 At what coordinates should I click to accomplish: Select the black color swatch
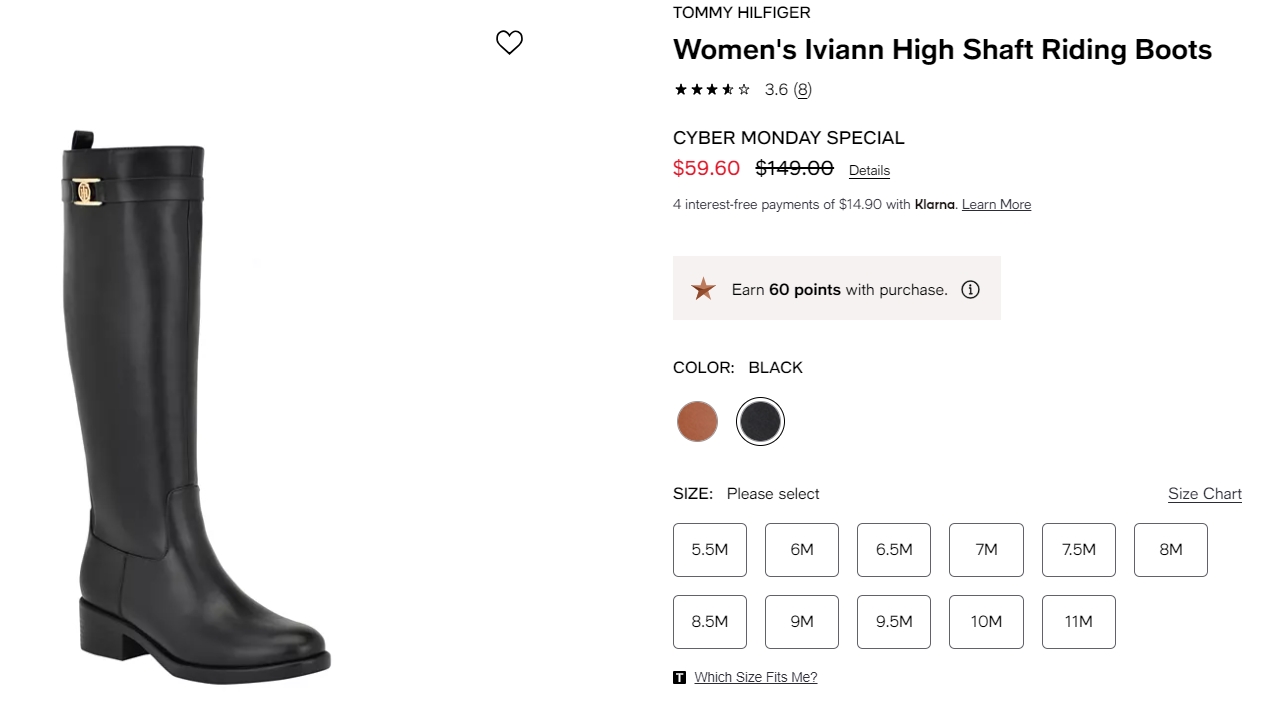pos(760,421)
